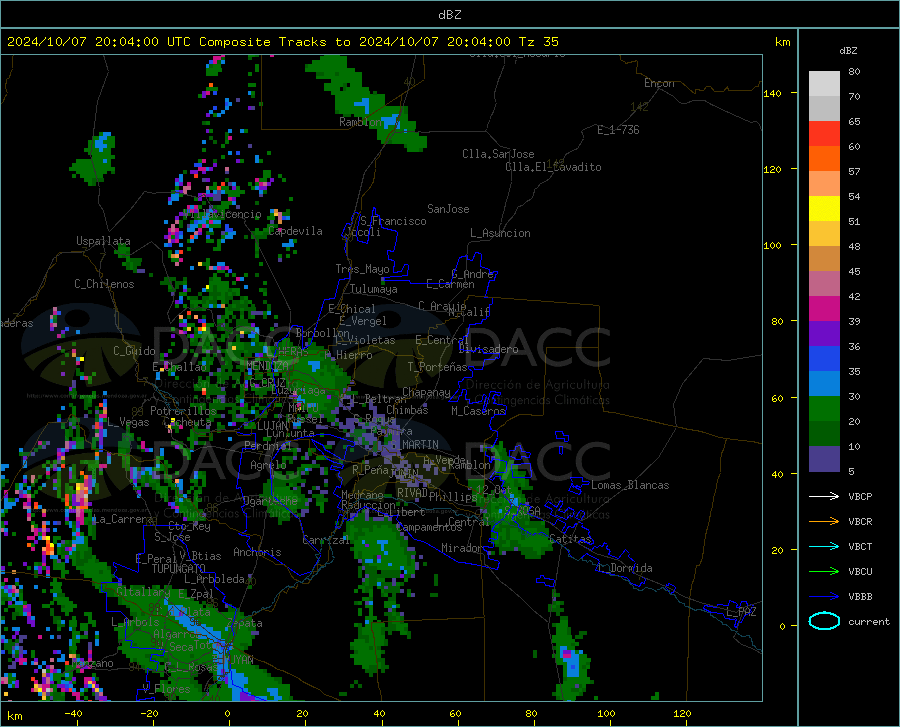Select the dusty pink 45 dBZ swatch
Image resolution: width=900 pixels, height=727 pixels.
[x=824, y=284]
